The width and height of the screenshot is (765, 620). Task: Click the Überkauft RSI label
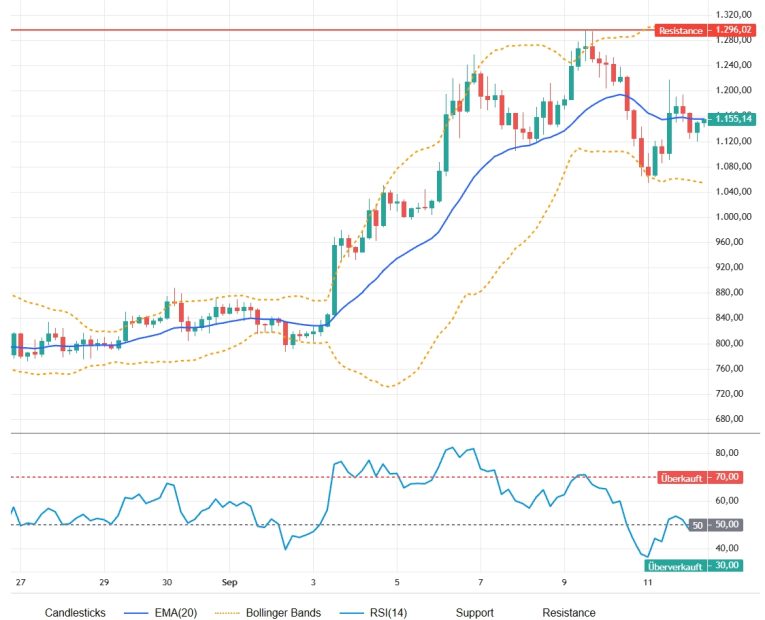[681, 478]
